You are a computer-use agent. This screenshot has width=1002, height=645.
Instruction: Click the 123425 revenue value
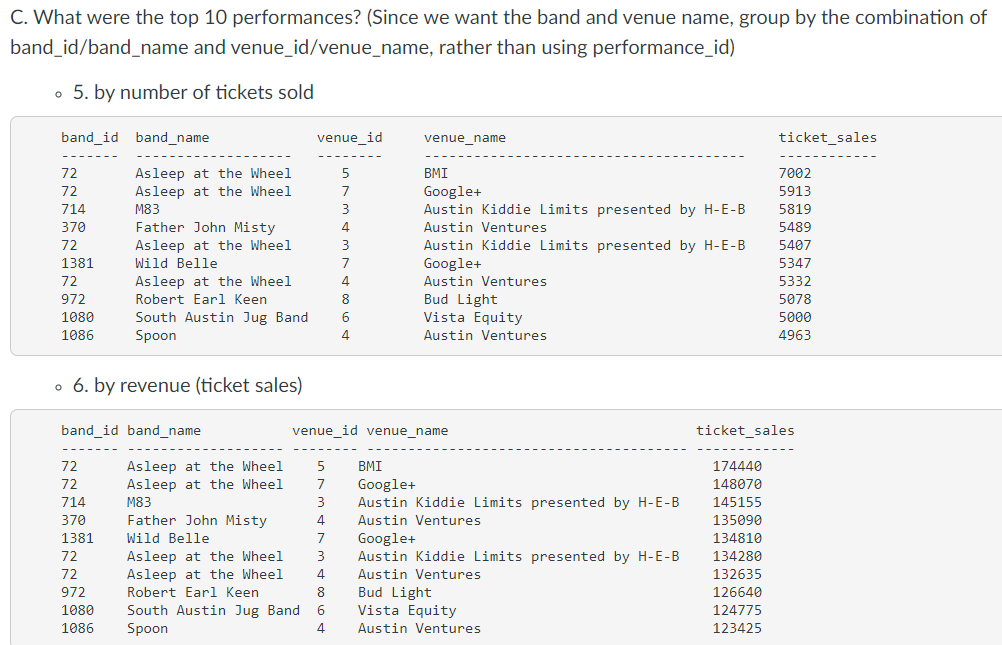pos(737,628)
